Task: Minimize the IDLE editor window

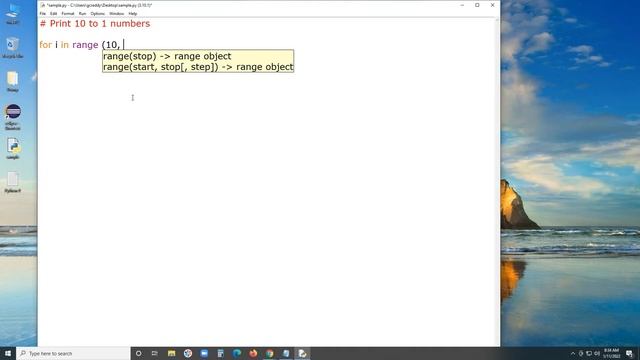Action: pyautogui.click(x=462, y=5)
